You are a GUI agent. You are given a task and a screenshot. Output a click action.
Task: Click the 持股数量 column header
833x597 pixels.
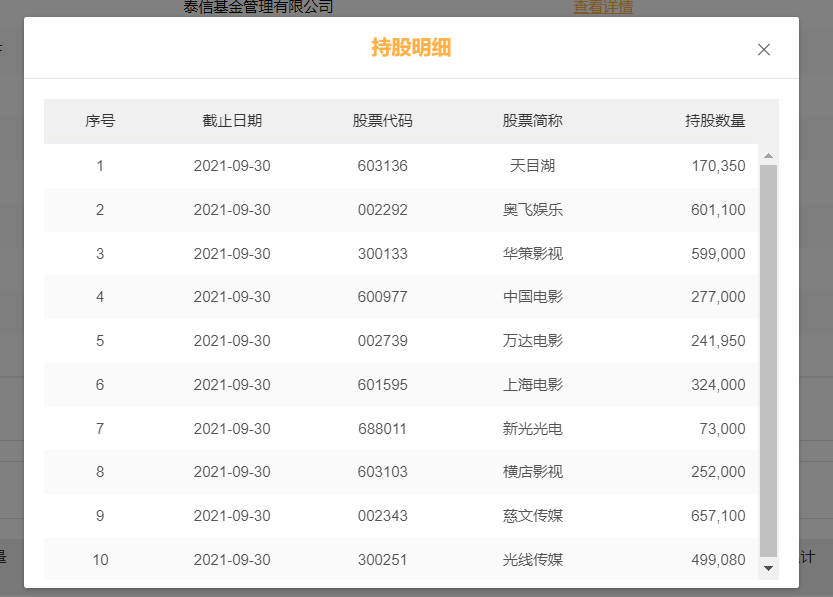(x=715, y=121)
